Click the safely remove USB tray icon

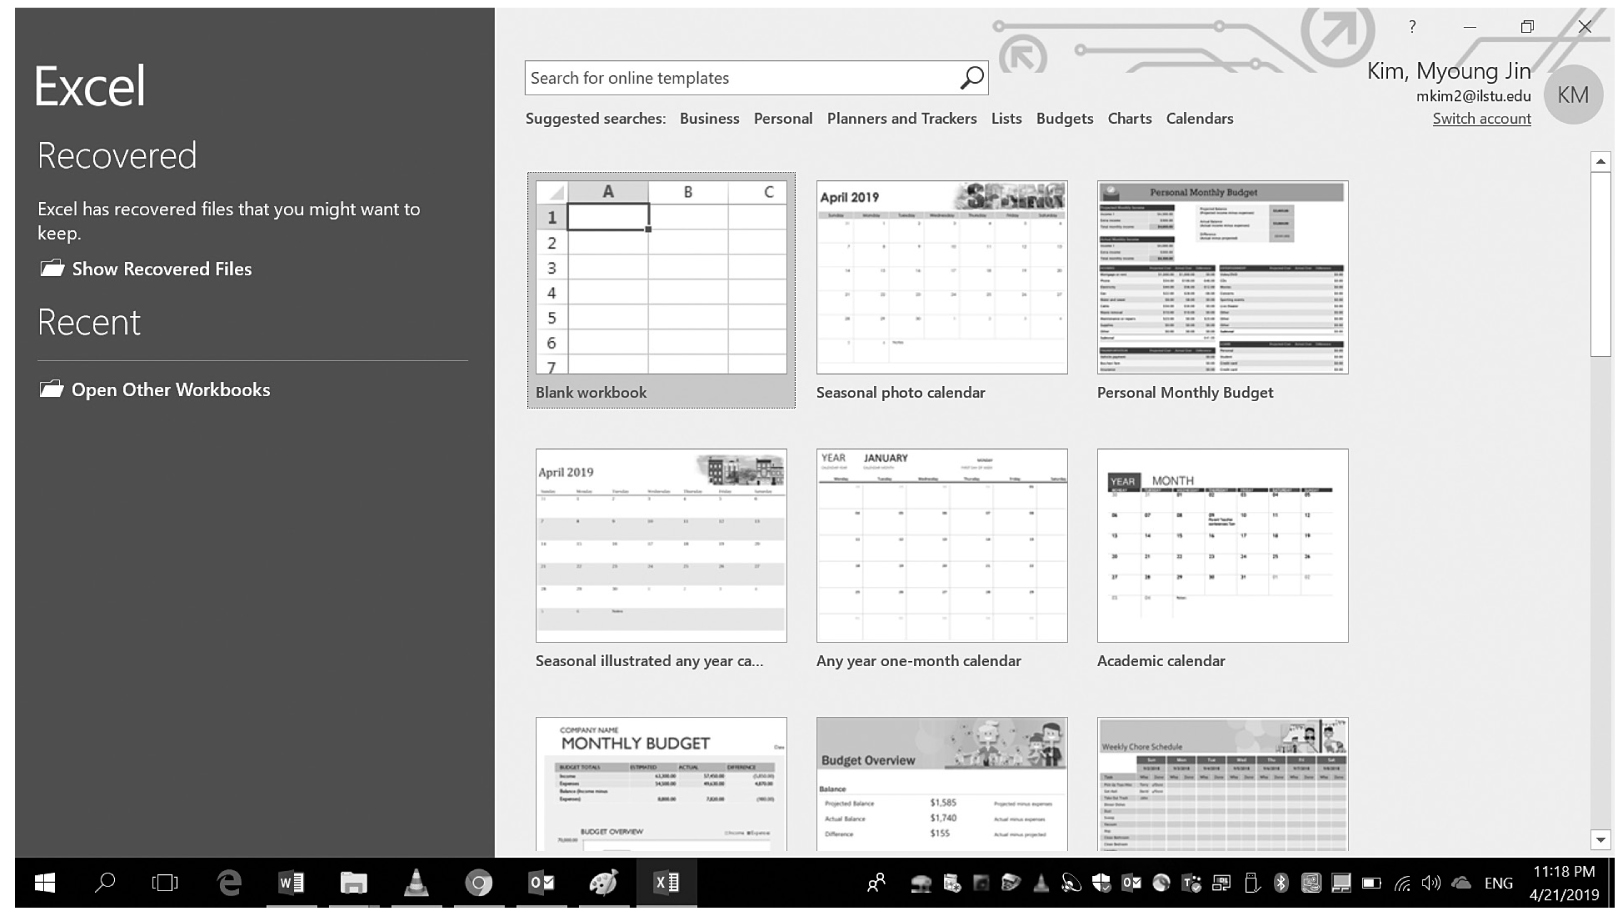pos(1251,883)
